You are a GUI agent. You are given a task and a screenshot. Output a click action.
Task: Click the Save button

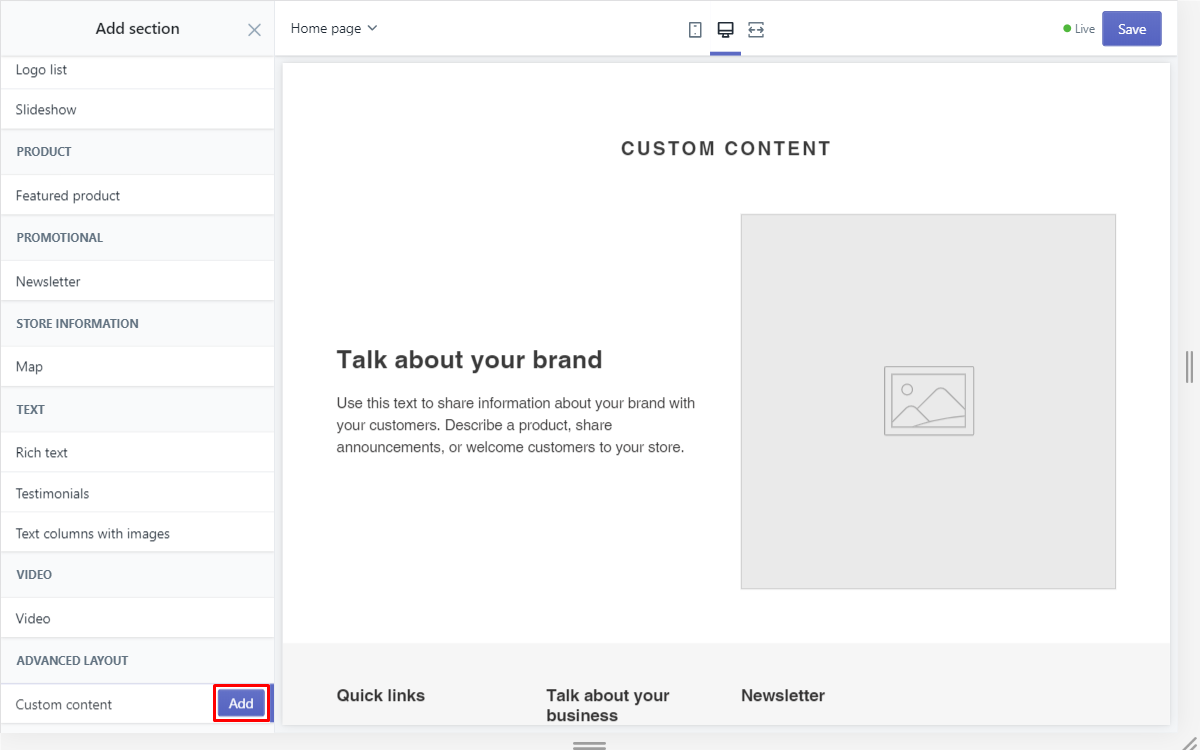(1132, 29)
